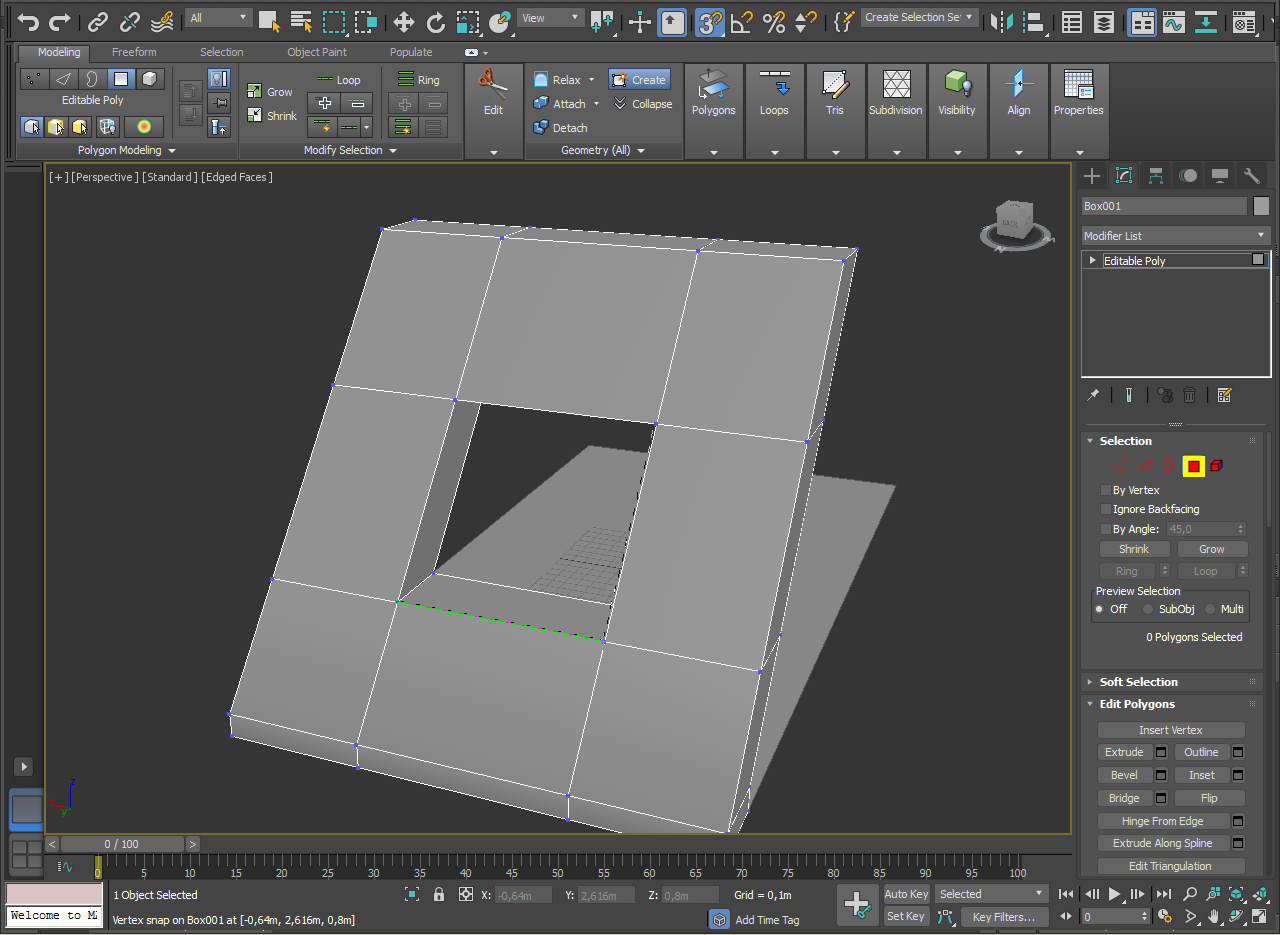
Task: Toggle the Auto Key button
Action: coord(906,894)
